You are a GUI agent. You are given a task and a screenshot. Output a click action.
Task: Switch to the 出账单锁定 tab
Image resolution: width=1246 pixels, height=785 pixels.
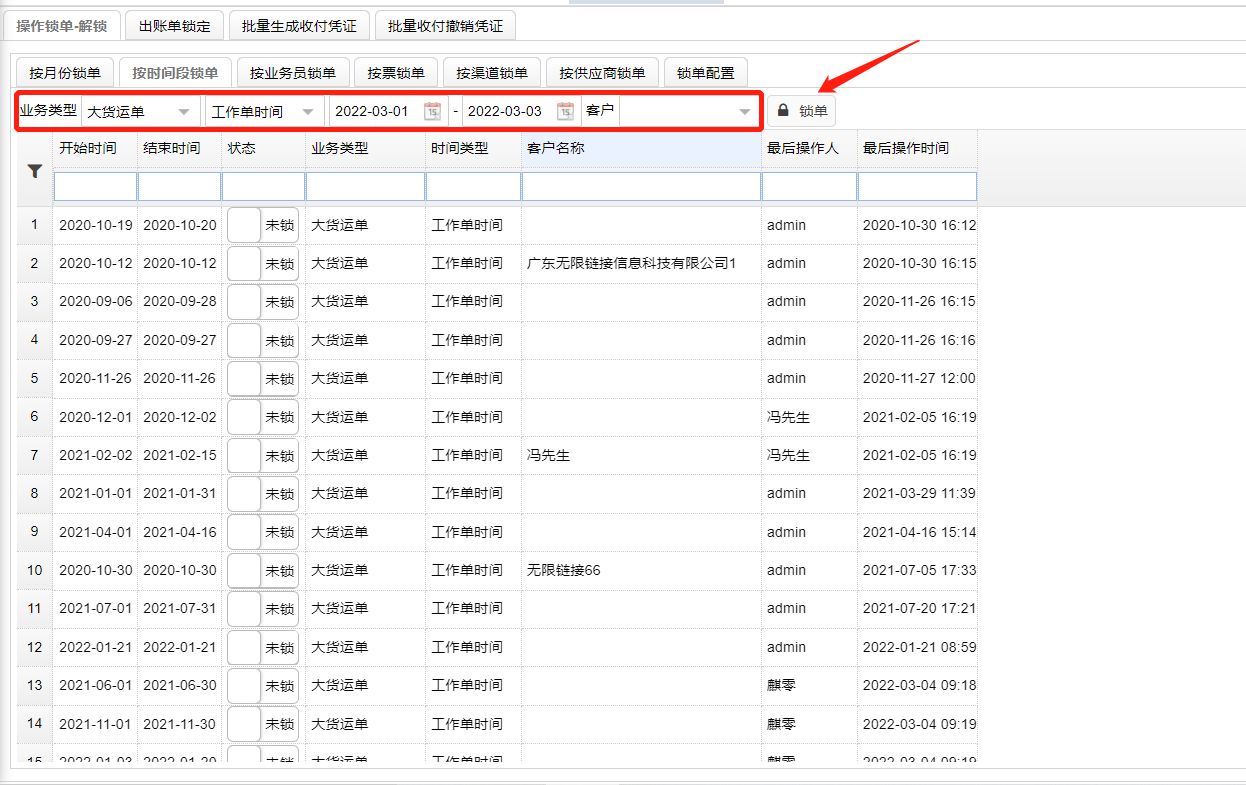tap(174, 26)
